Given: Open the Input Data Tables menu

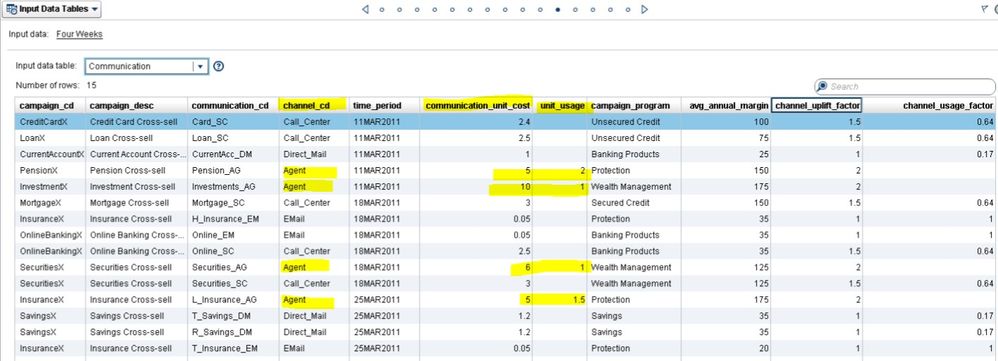Looking at the screenshot, I should (51, 9).
